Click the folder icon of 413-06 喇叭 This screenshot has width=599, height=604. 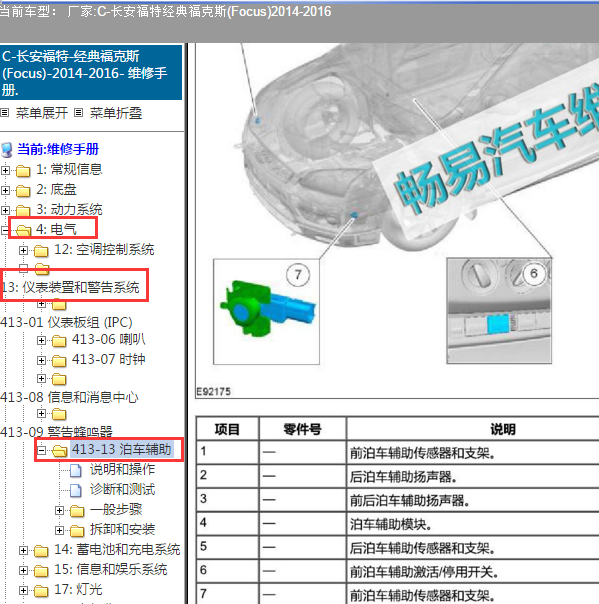coord(59,341)
